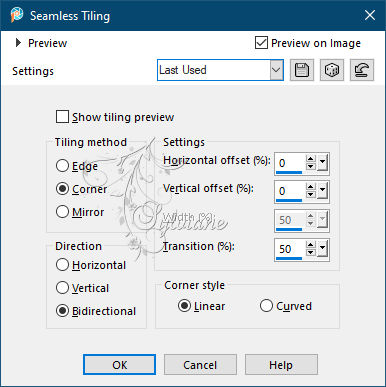Click the Save Preset floppy disk icon

[x=302, y=70]
